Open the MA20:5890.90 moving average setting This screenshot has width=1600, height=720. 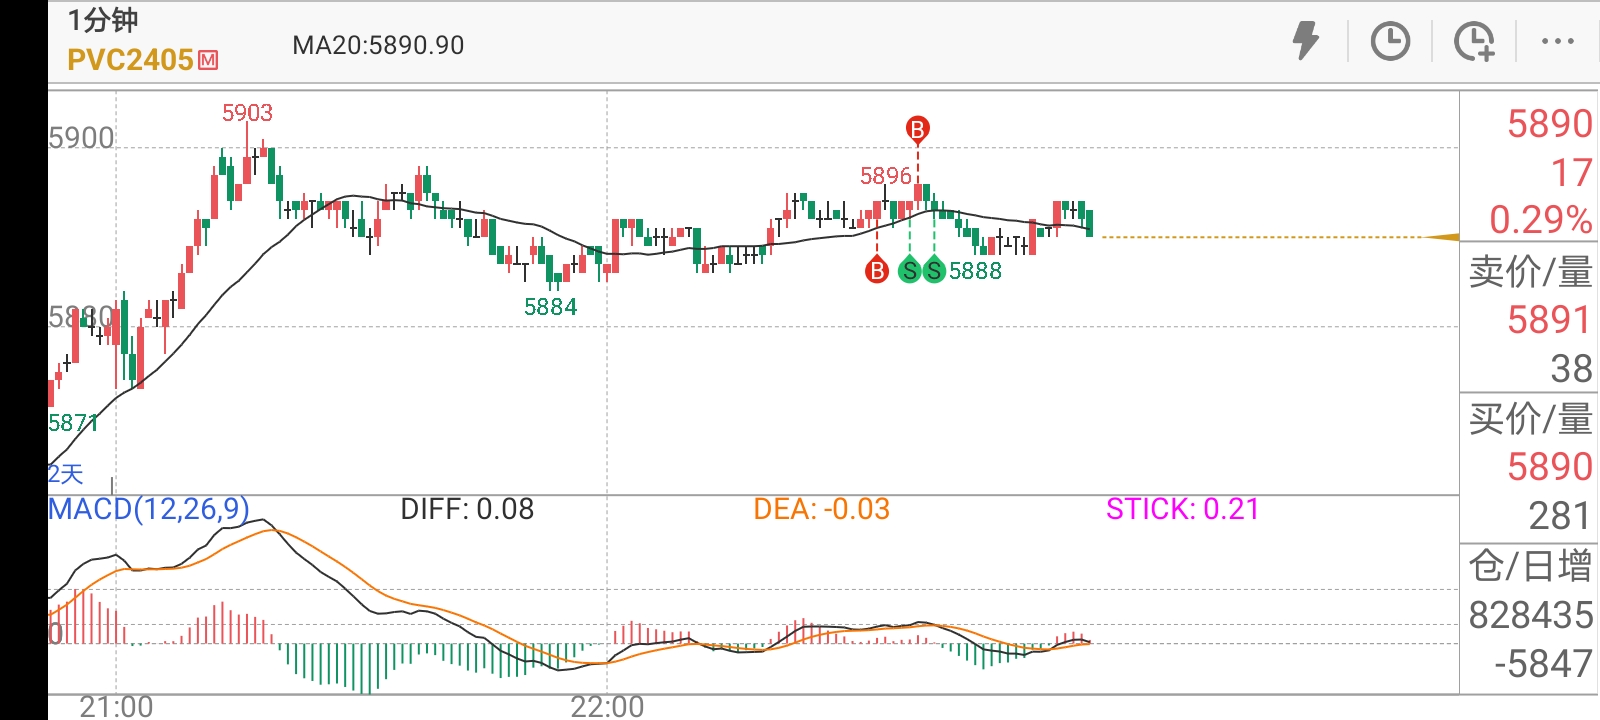point(378,45)
